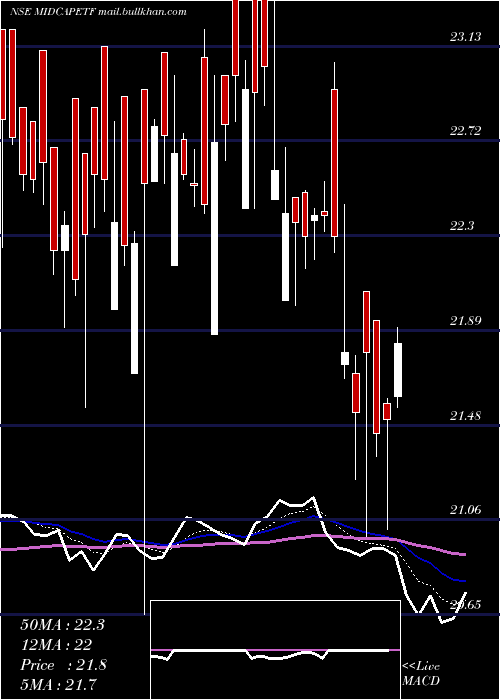Click the Price : 21.8 readout
This screenshot has height=700, width=500.
click(63, 665)
